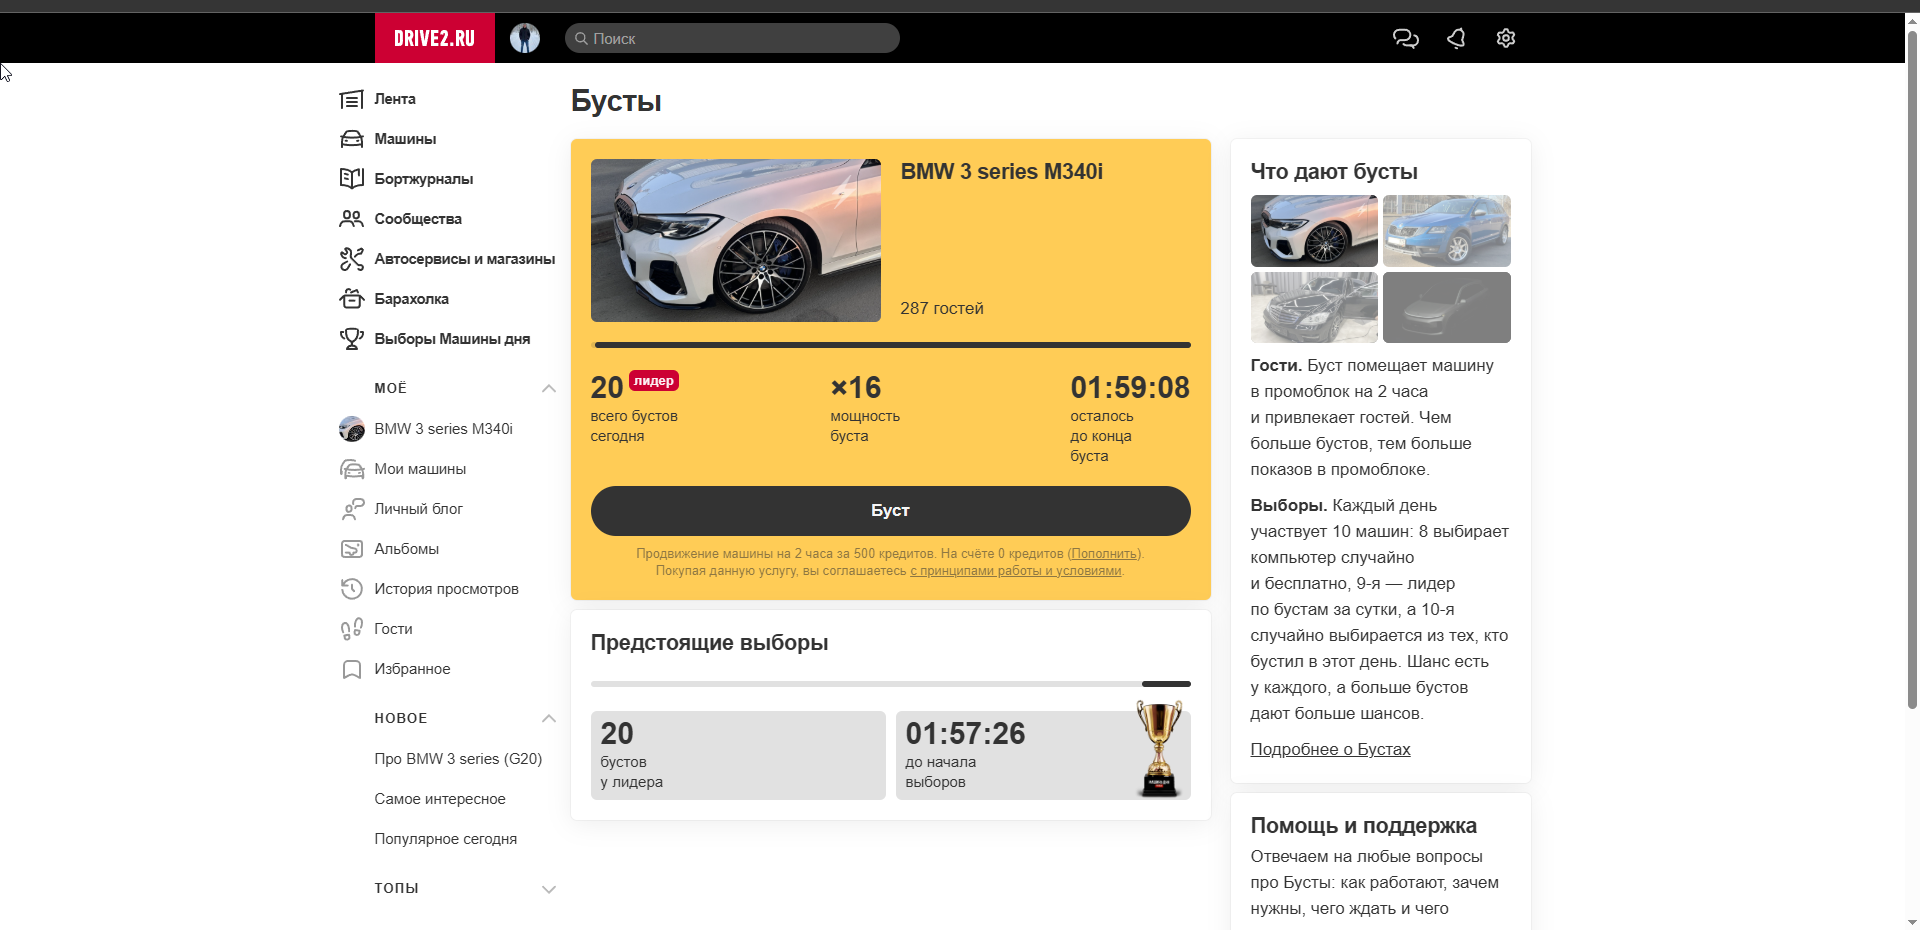Open the notifications bell icon
The height and width of the screenshot is (930, 1920).
pyautogui.click(x=1456, y=38)
